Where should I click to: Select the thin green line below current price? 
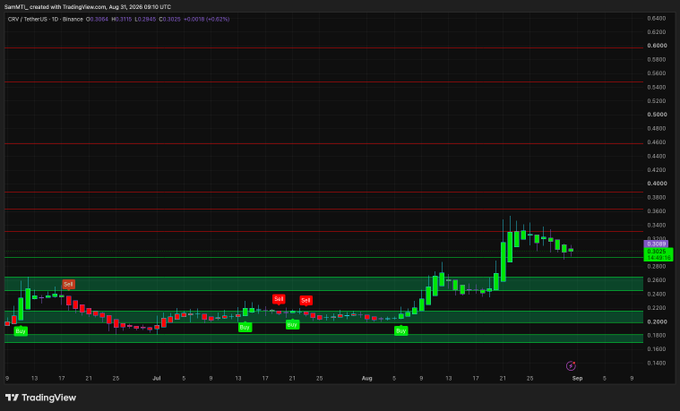coord(324,258)
